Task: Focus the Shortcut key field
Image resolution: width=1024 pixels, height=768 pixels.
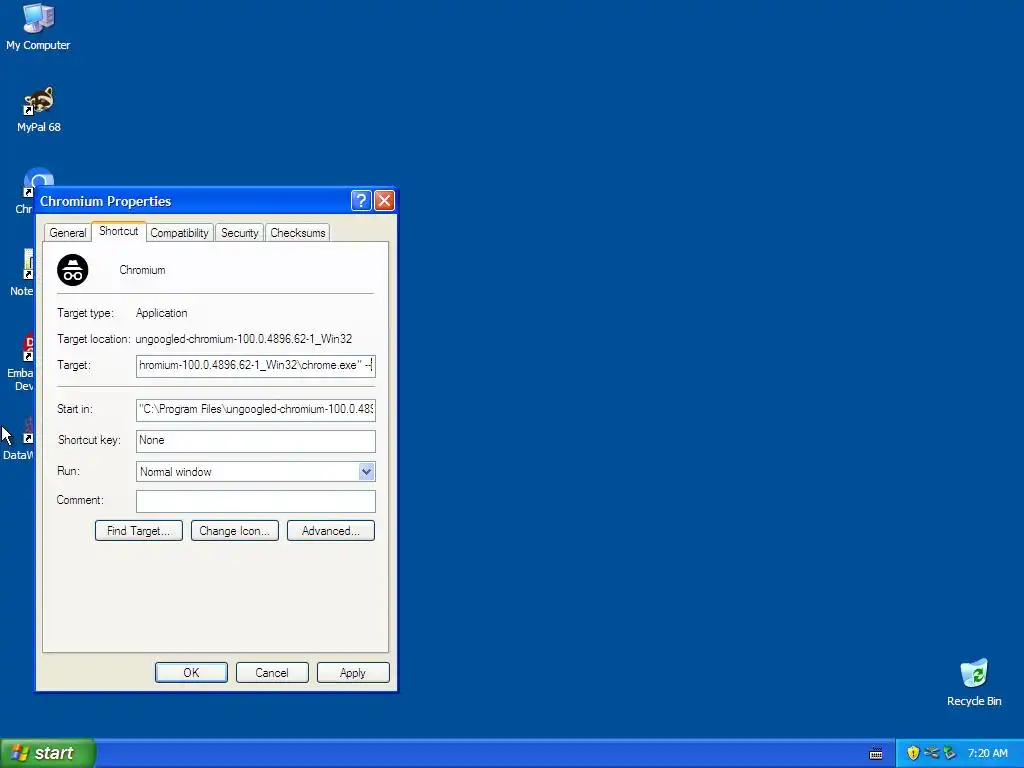Action: (255, 441)
